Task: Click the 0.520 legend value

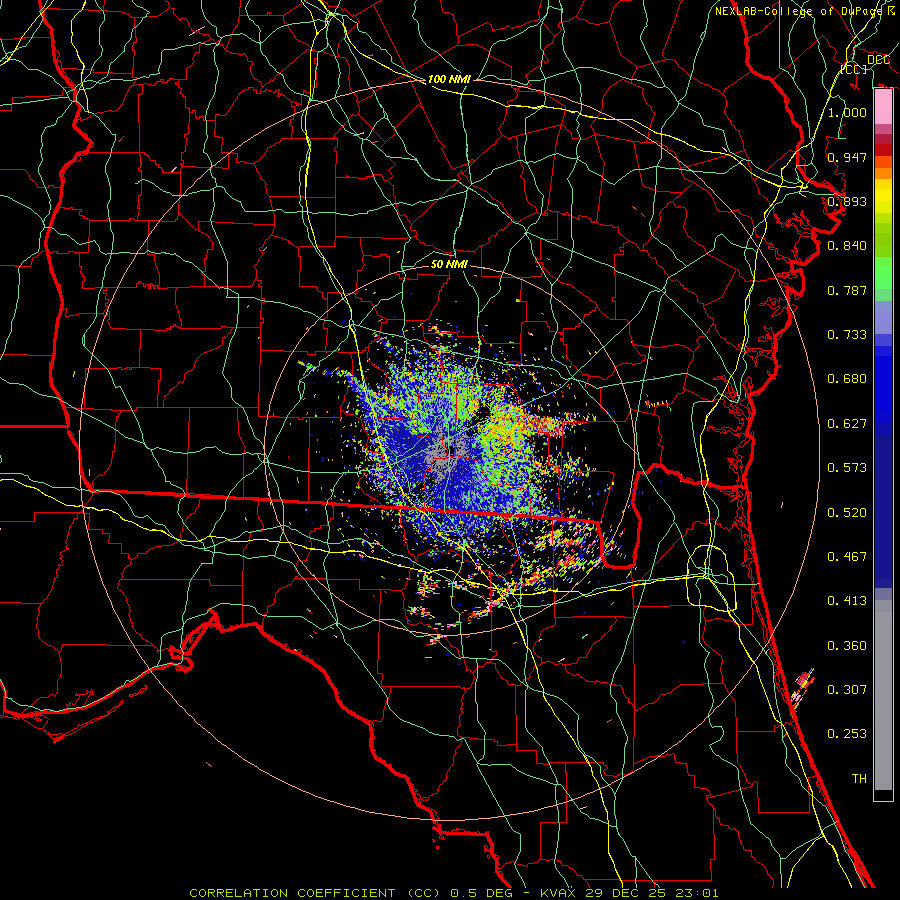Action: tap(847, 513)
